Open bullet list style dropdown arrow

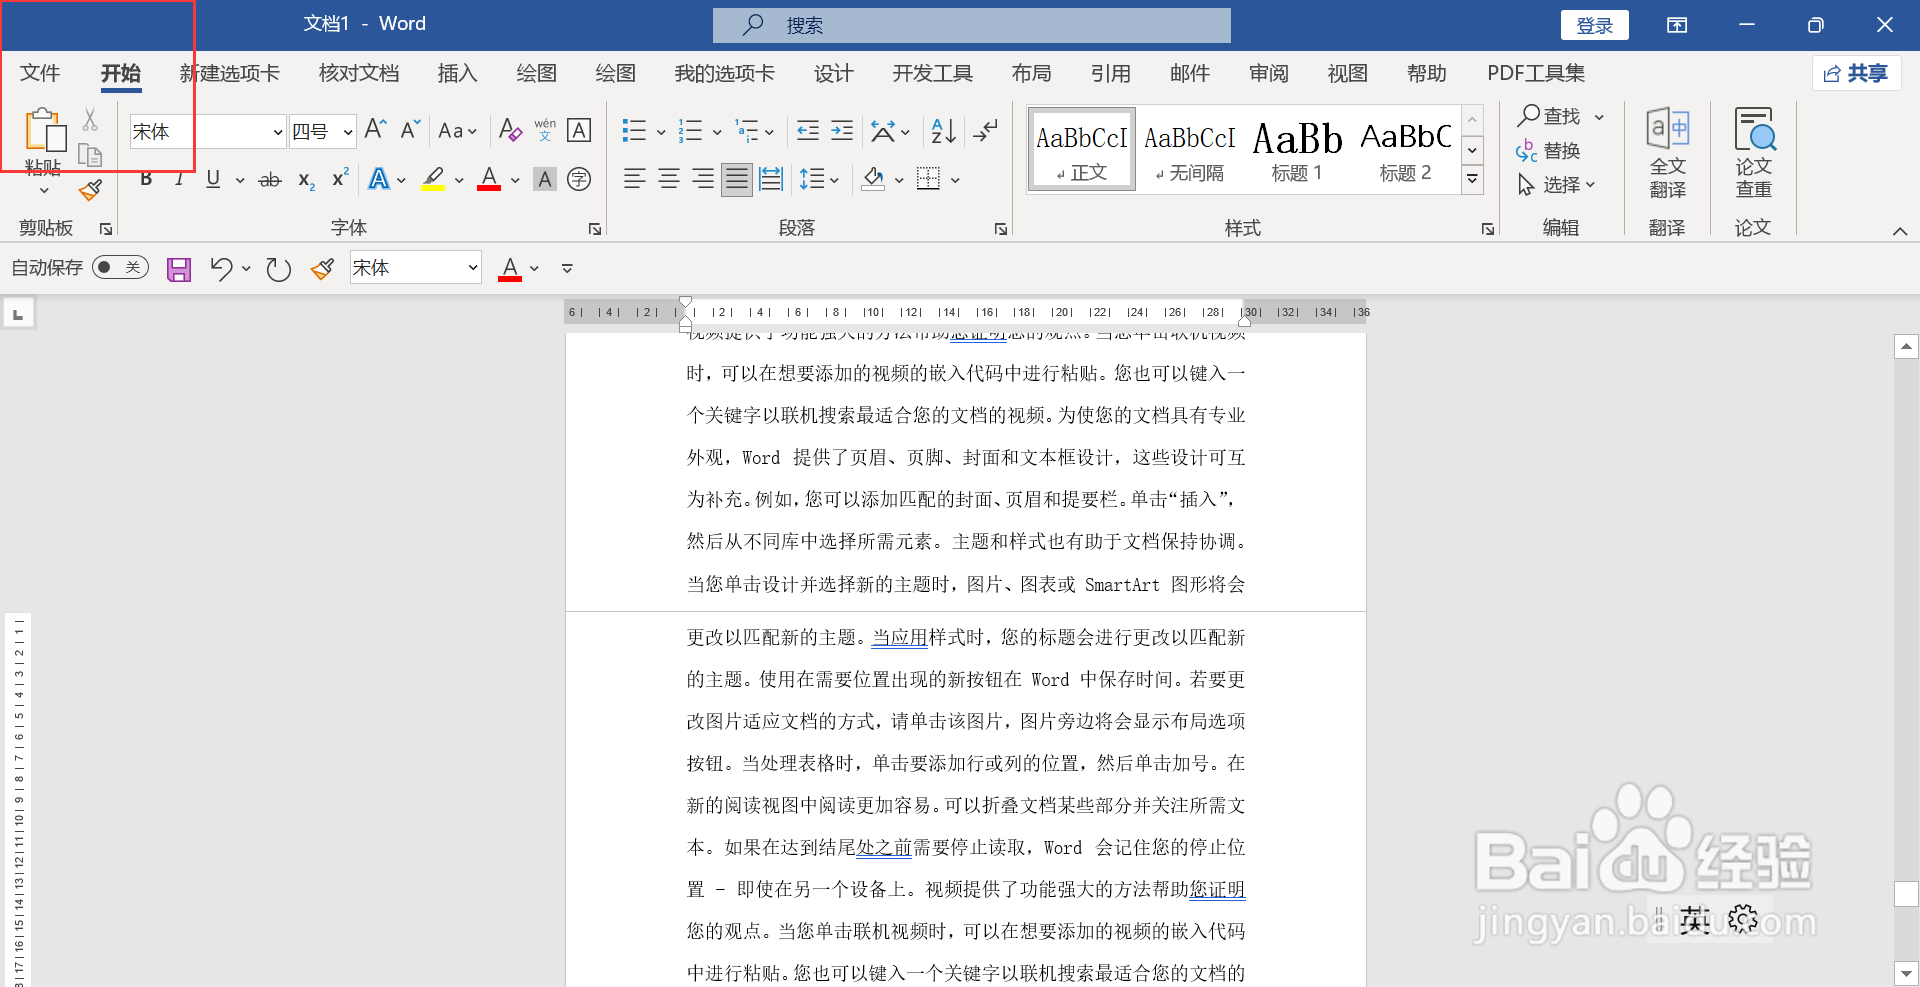click(x=661, y=131)
